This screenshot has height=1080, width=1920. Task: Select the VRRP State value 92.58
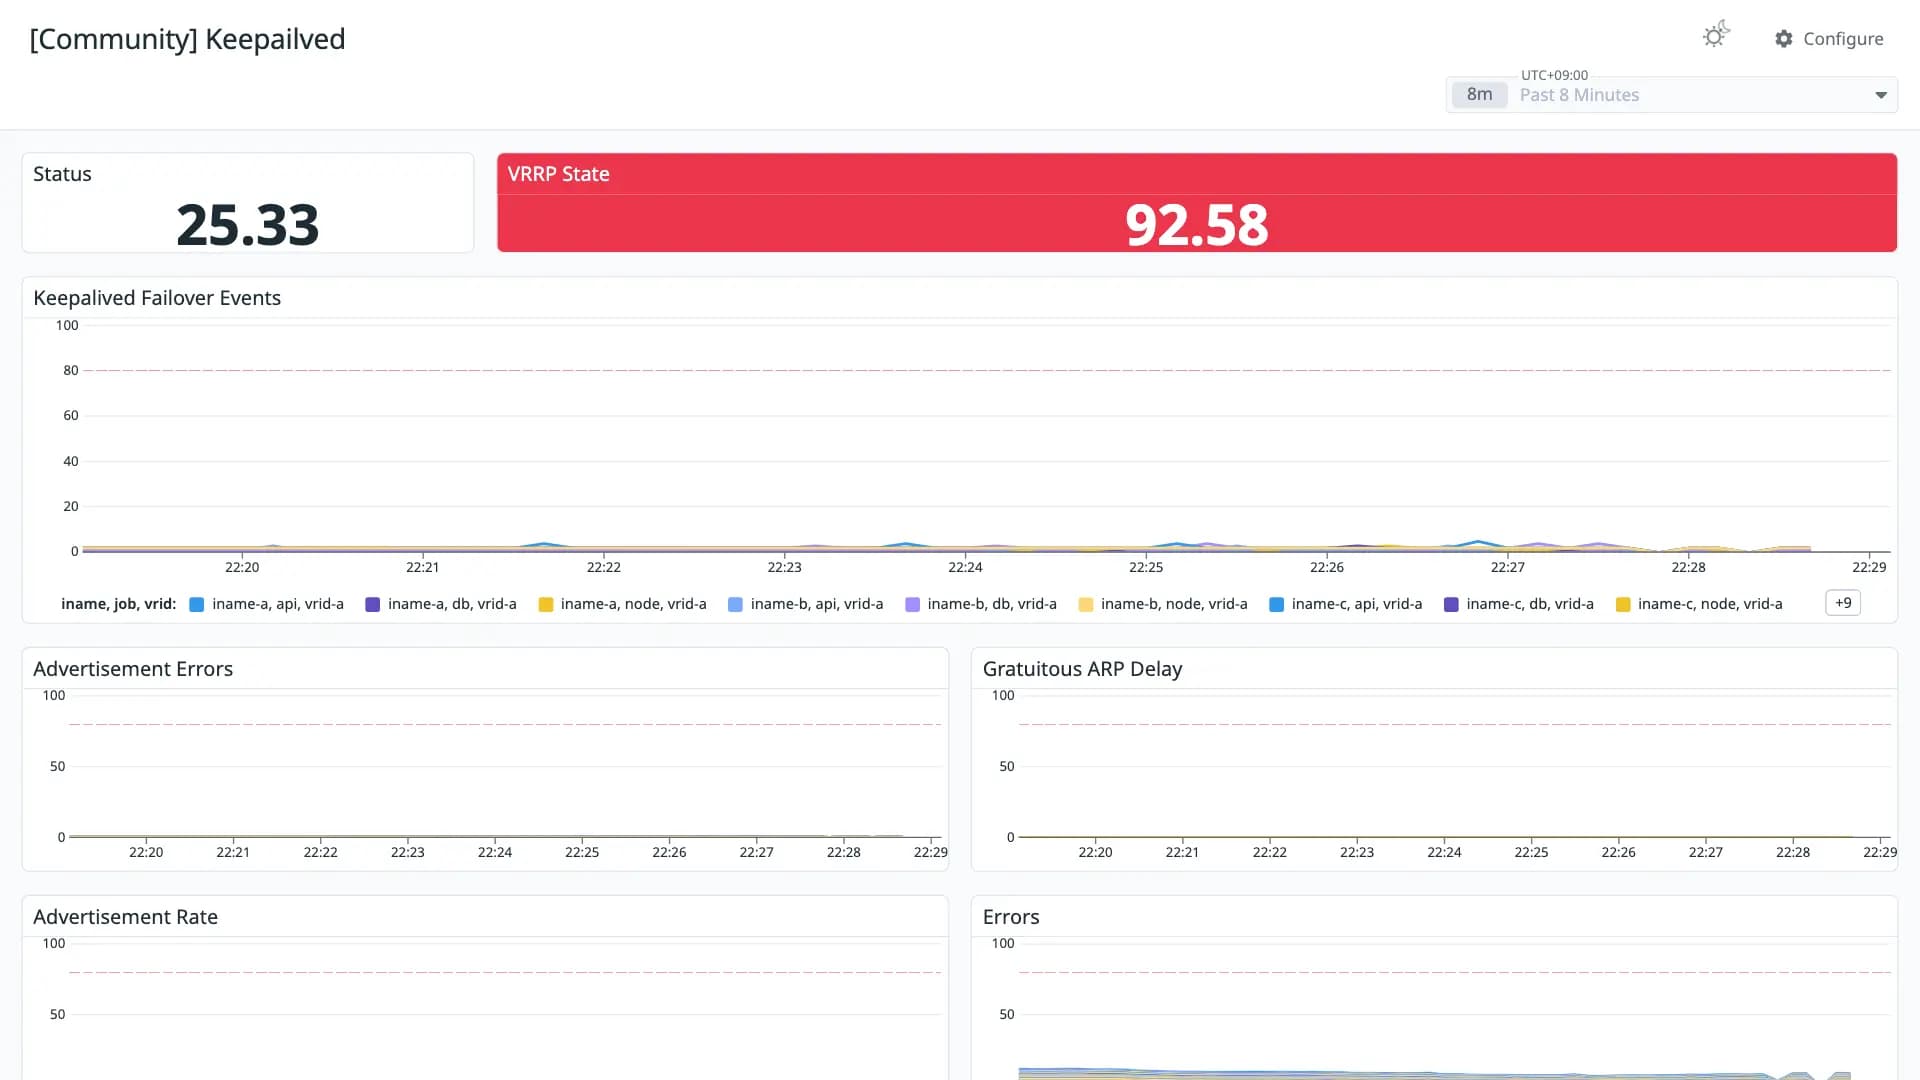coord(1196,224)
